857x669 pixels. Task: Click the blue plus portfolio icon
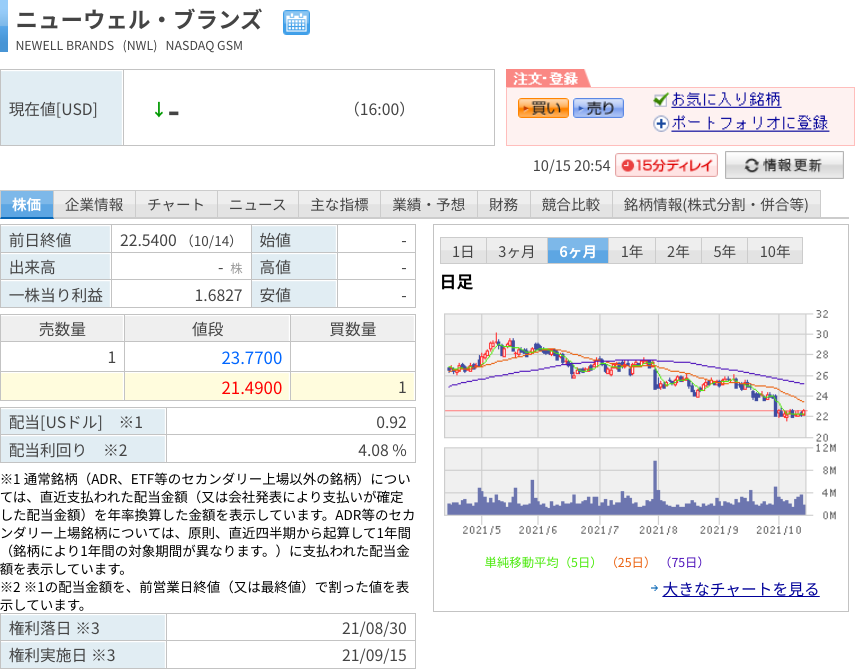pos(661,124)
